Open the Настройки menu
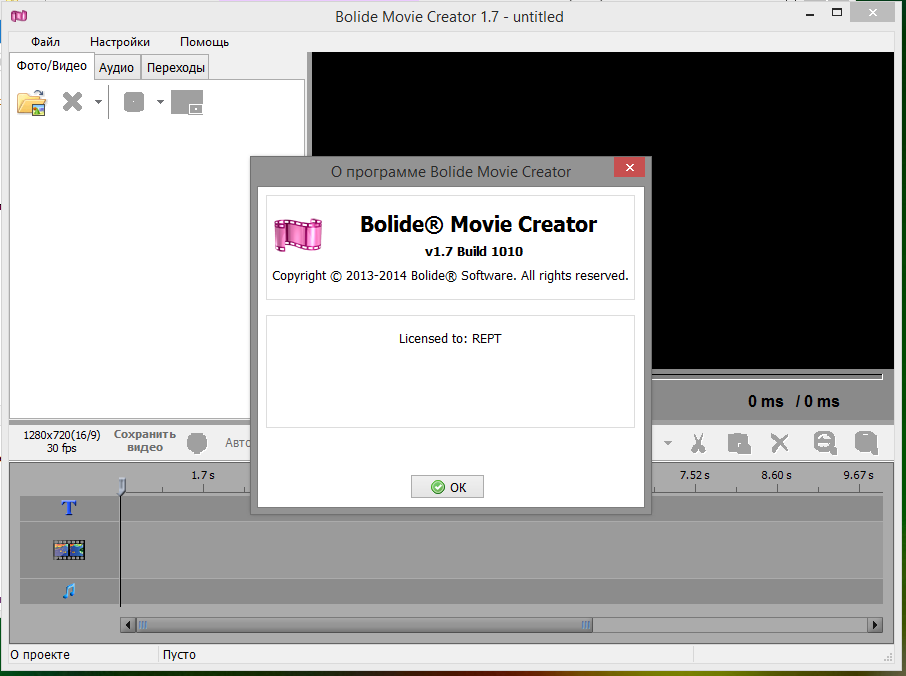The height and width of the screenshot is (676, 906). [120, 42]
